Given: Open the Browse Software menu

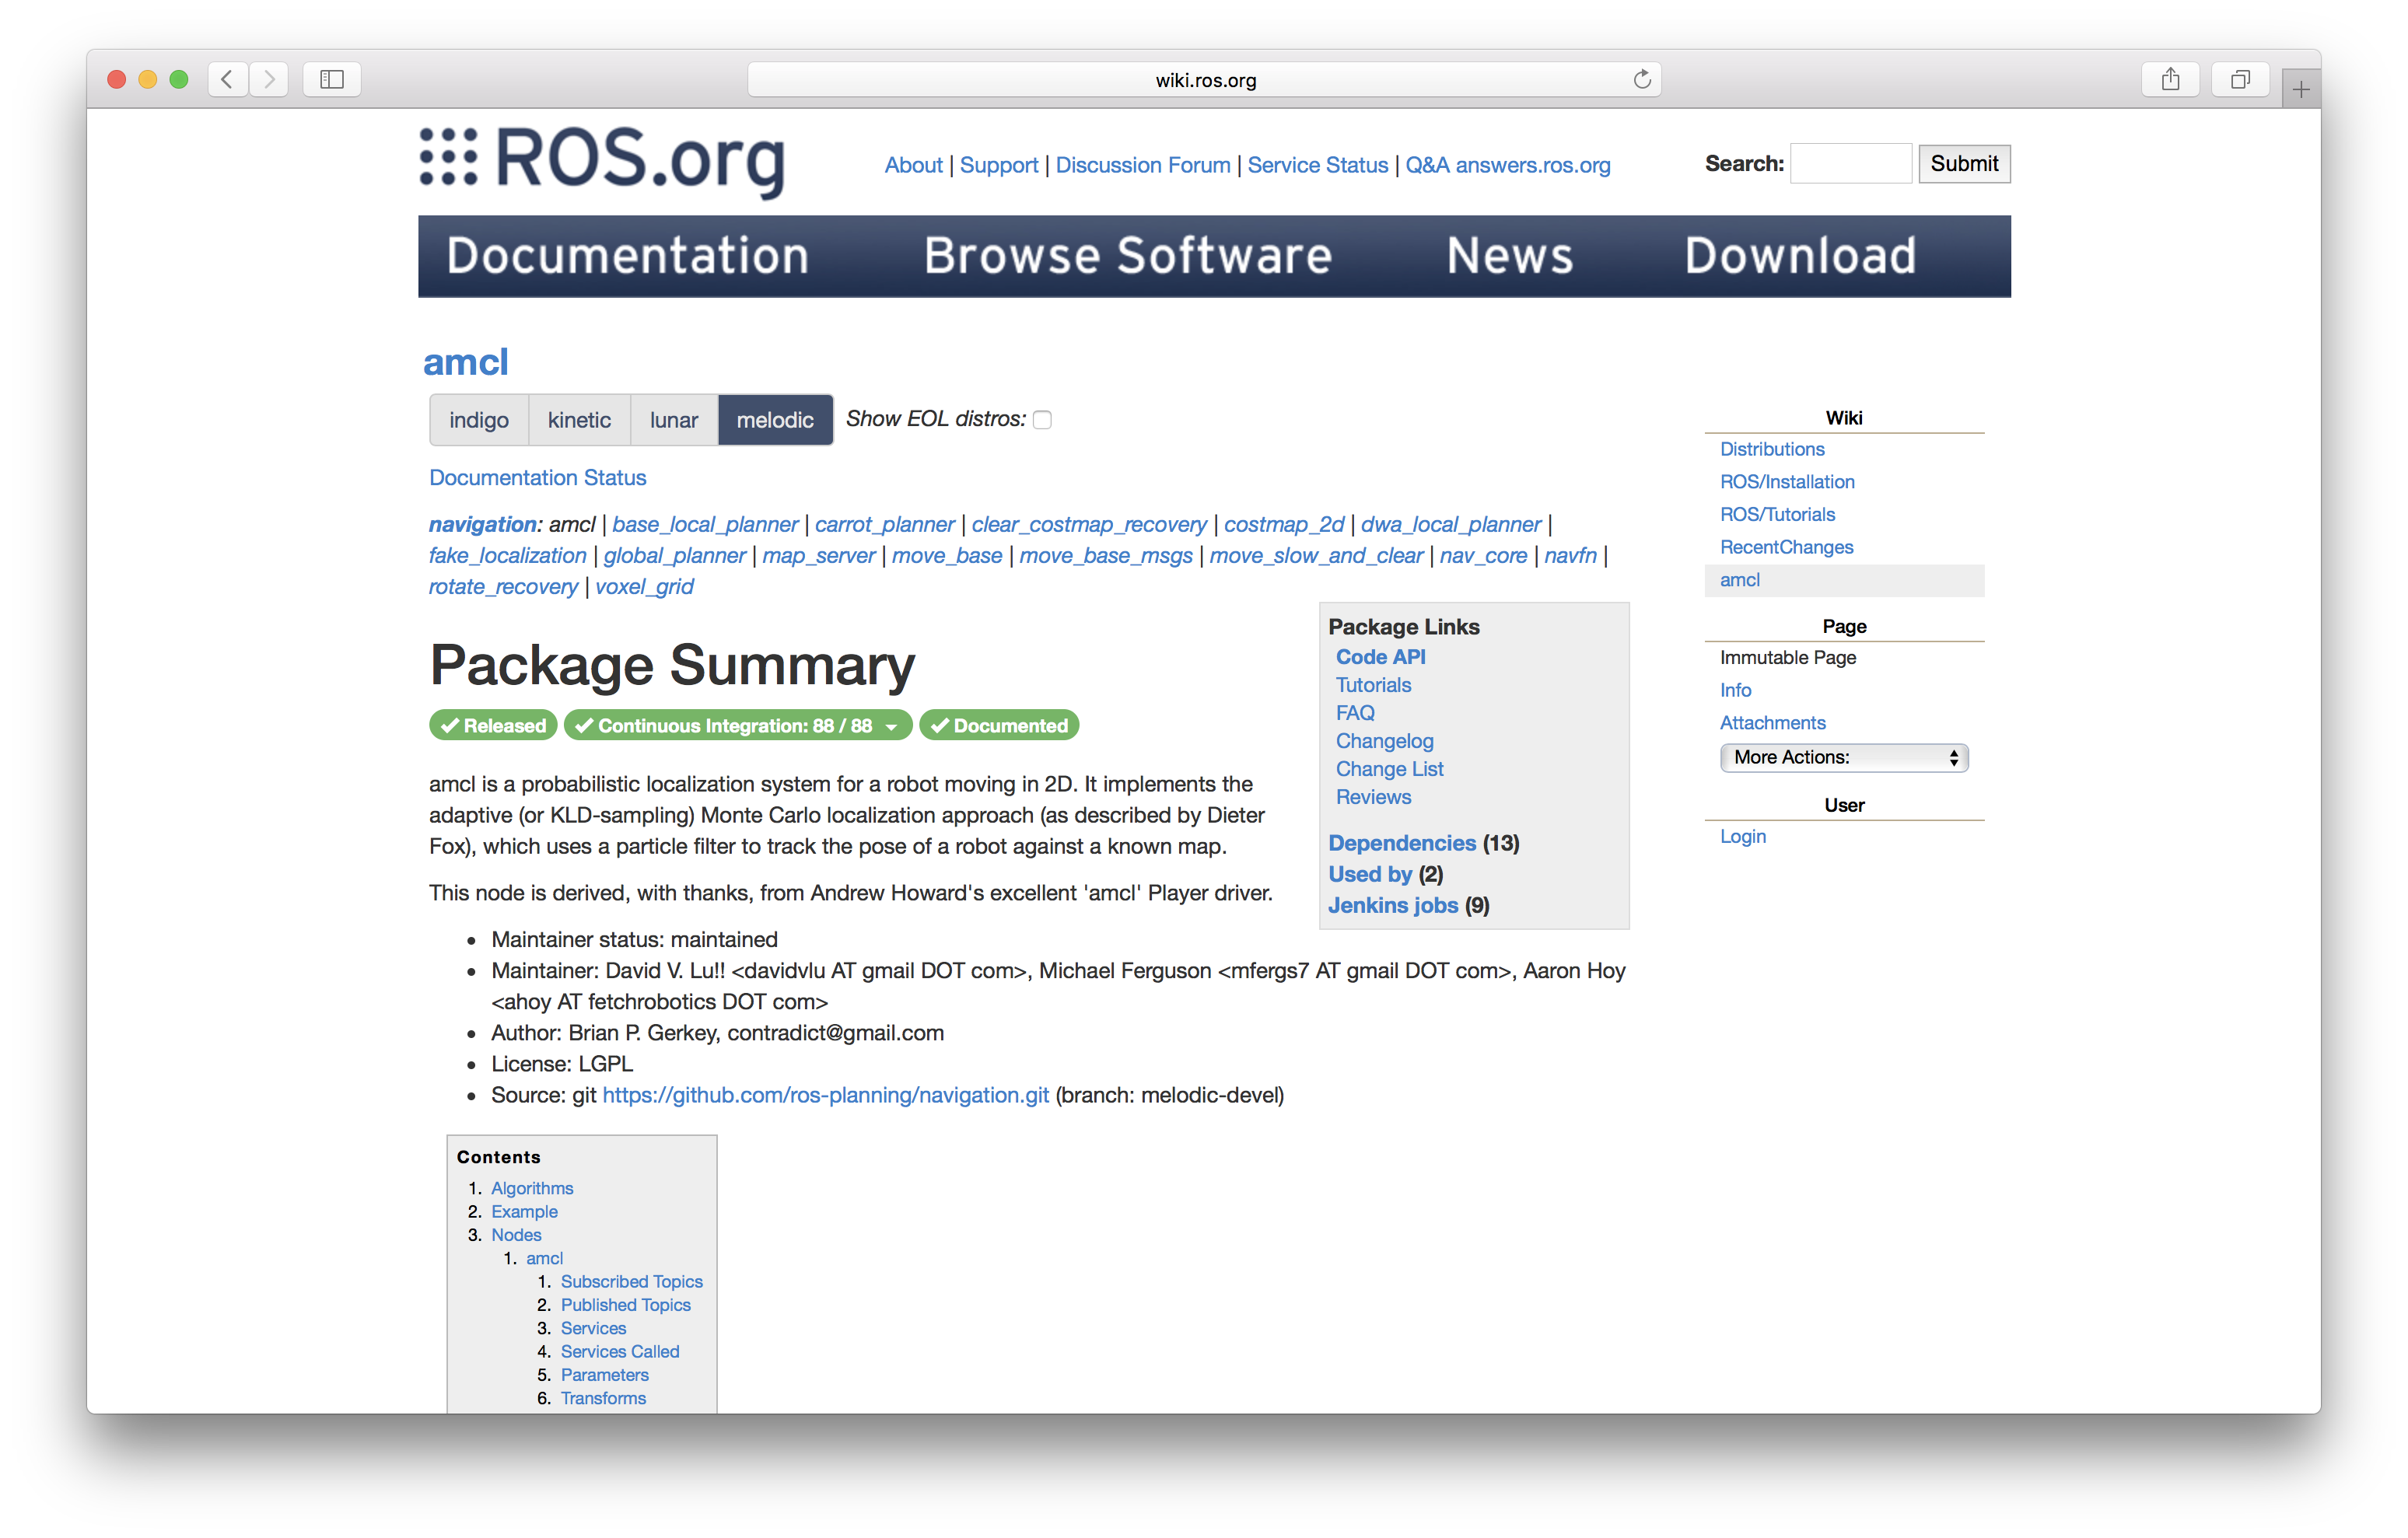Looking at the screenshot, I should (x=1128, y=256).
